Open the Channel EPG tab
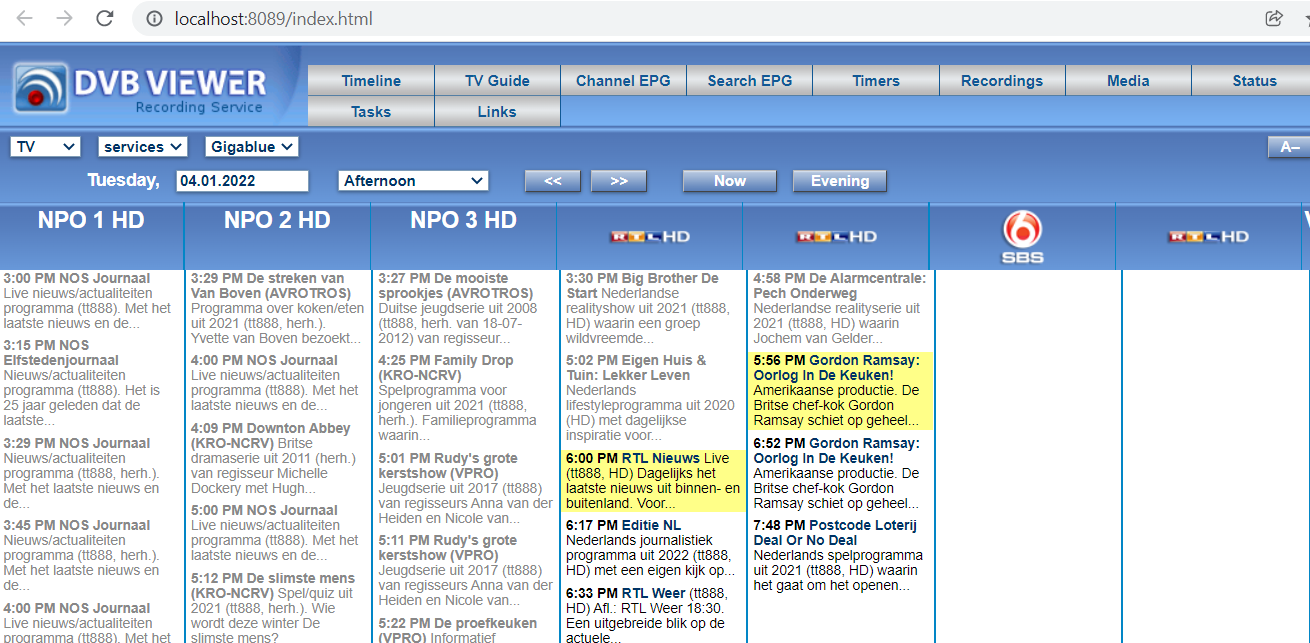The width and height of the screenshot is (1310, 643). pyautogui.click(x=623, y=81)
